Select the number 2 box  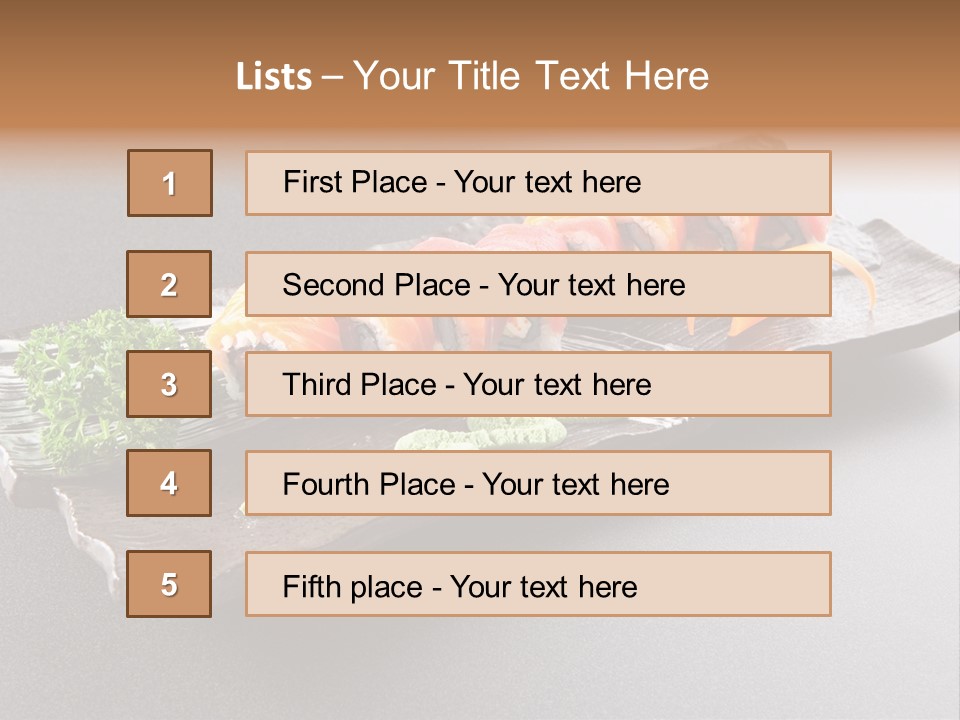click(x=169, y=284)
